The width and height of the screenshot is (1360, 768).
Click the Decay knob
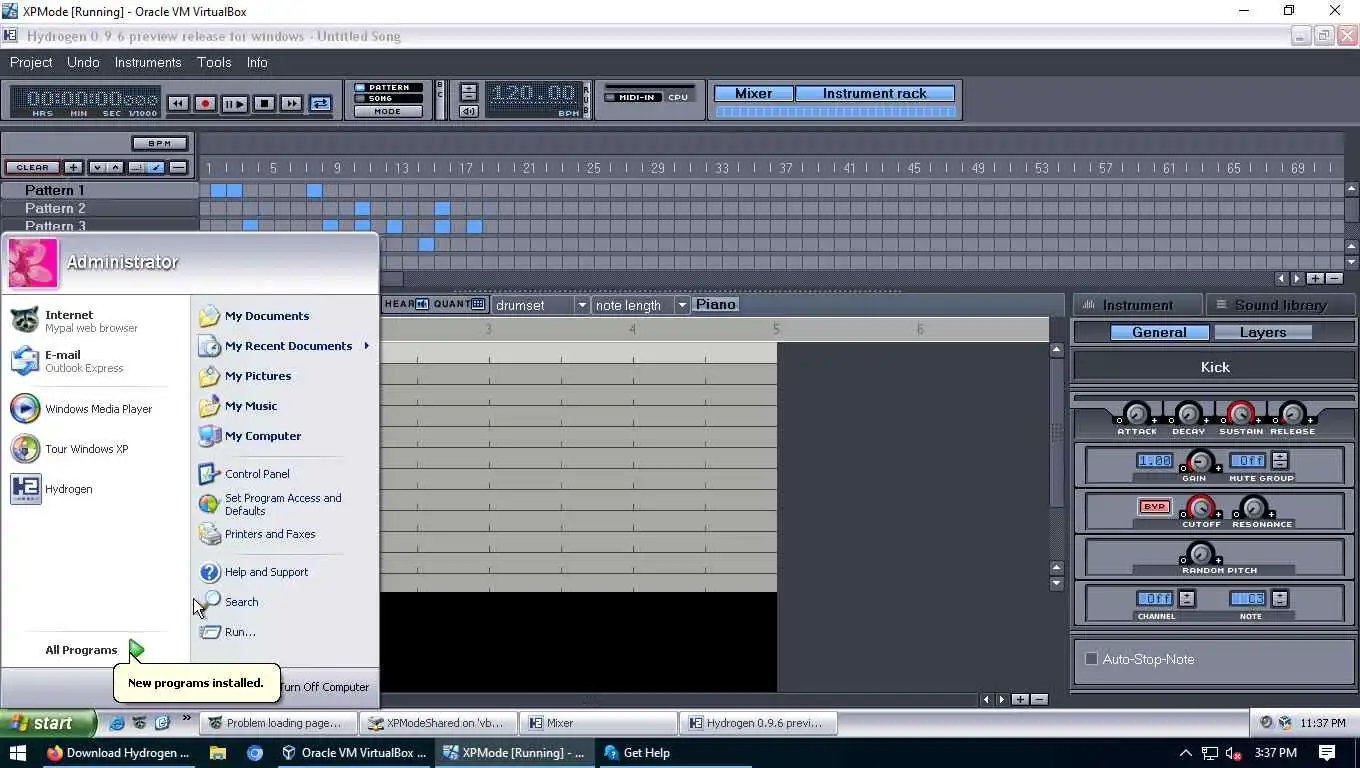pyautogui.click(x=1189, y=413)
